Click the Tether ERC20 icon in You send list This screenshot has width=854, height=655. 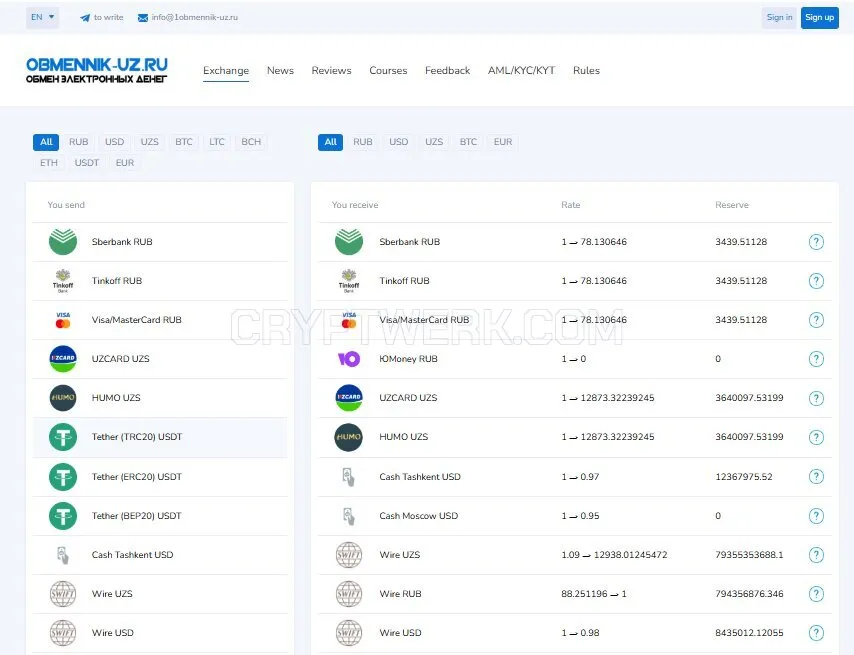tap(63, 477)
